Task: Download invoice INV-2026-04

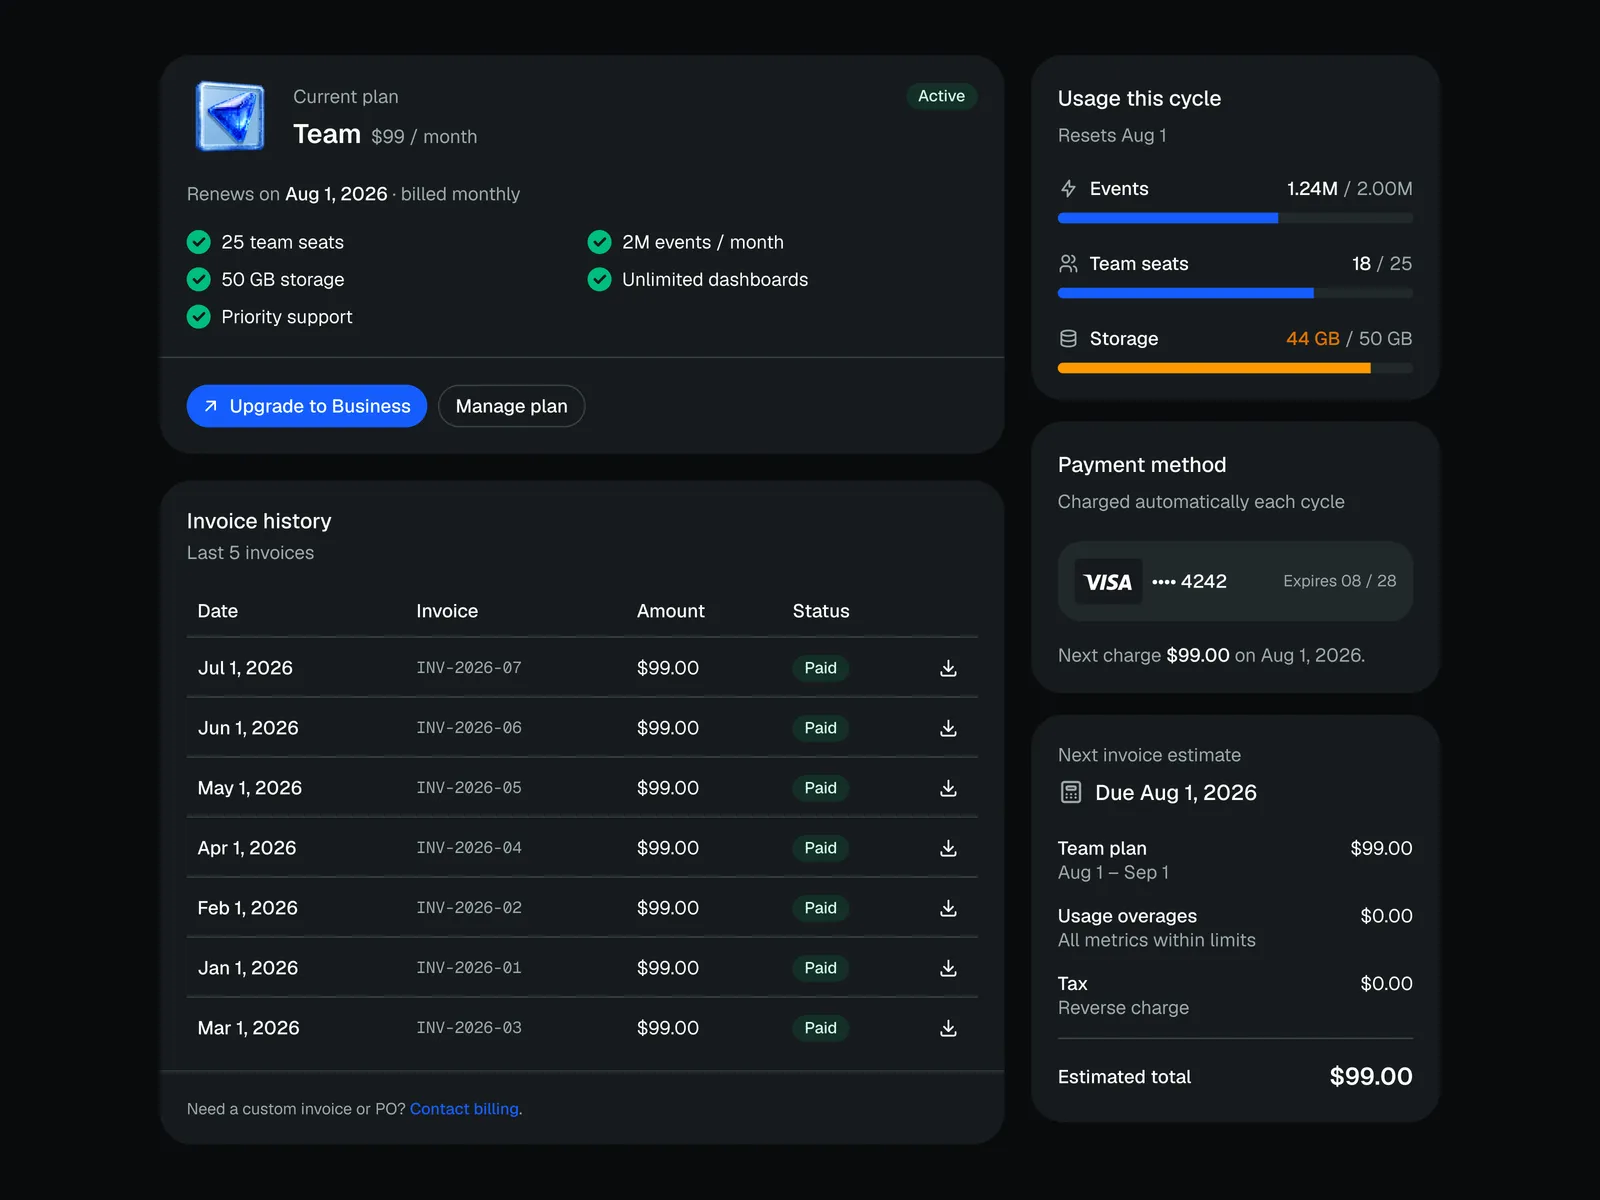Action: coord(948,848)
